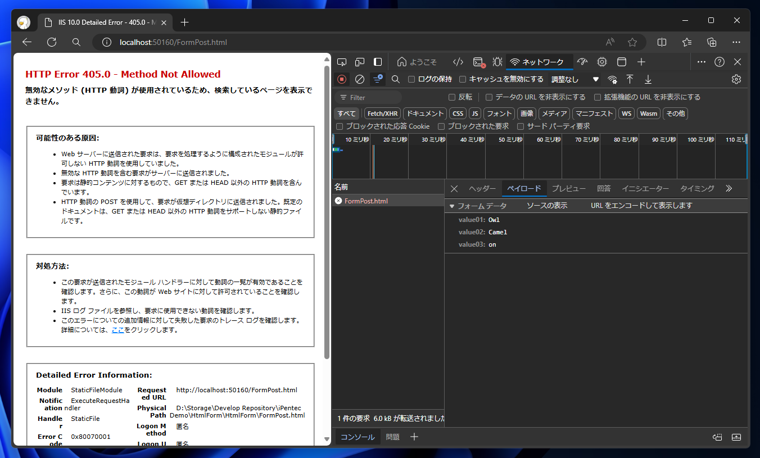Add more tools with plus icon
Screen dimensions: 760x458
641,62
